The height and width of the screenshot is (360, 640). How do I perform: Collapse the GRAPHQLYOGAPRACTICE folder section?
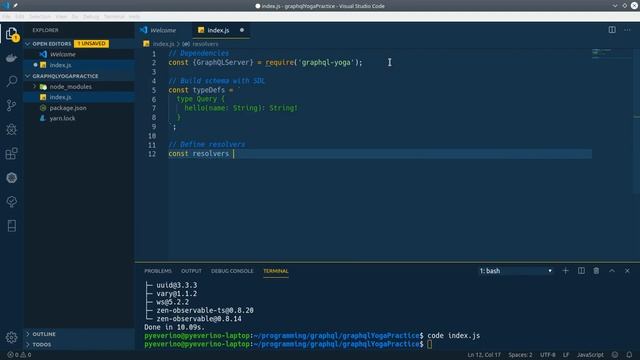click(x=28, y=76)
